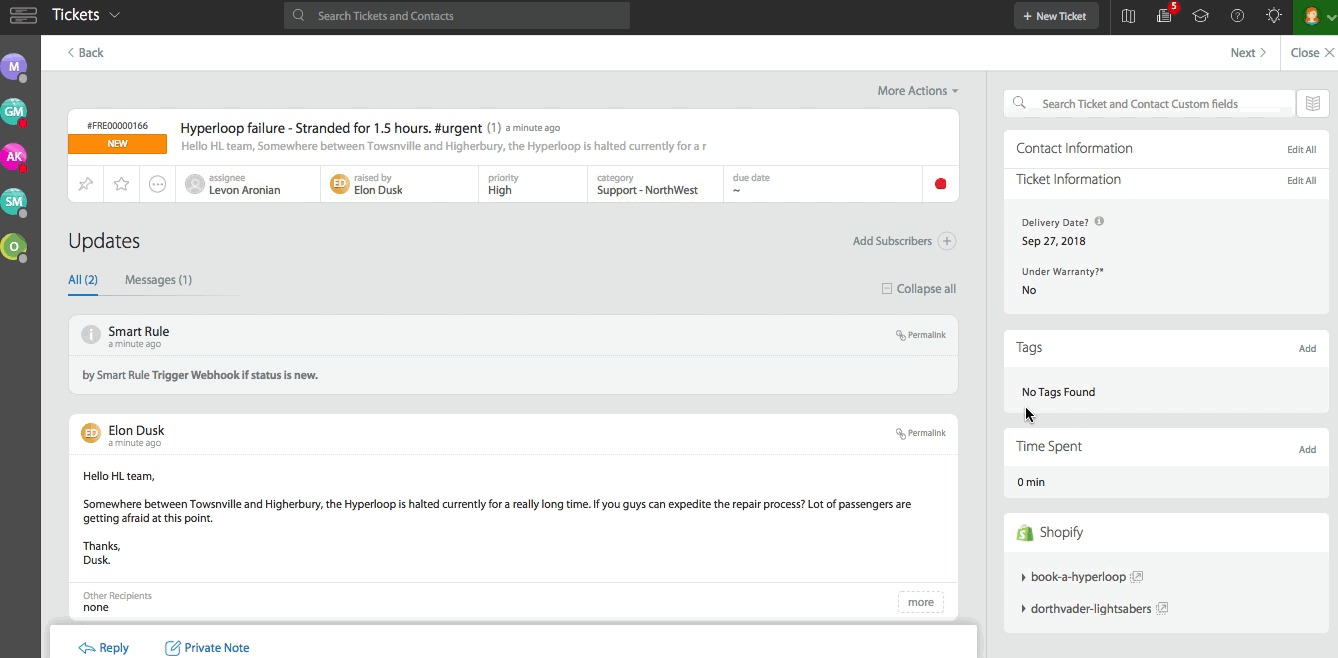This screenshot has width=1338, height=658.
Task: Switch to All (2) updates tab
Action: tap(83, 280)
